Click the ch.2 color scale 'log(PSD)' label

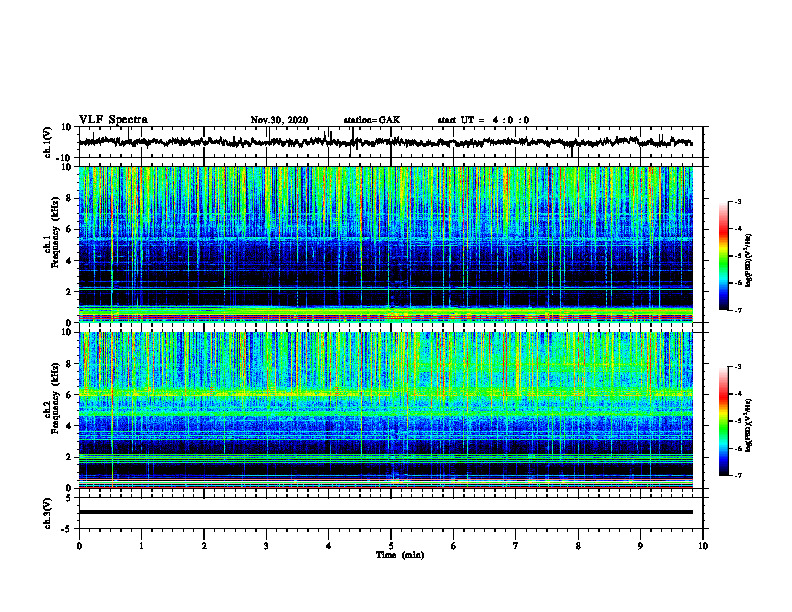point(748,425)
